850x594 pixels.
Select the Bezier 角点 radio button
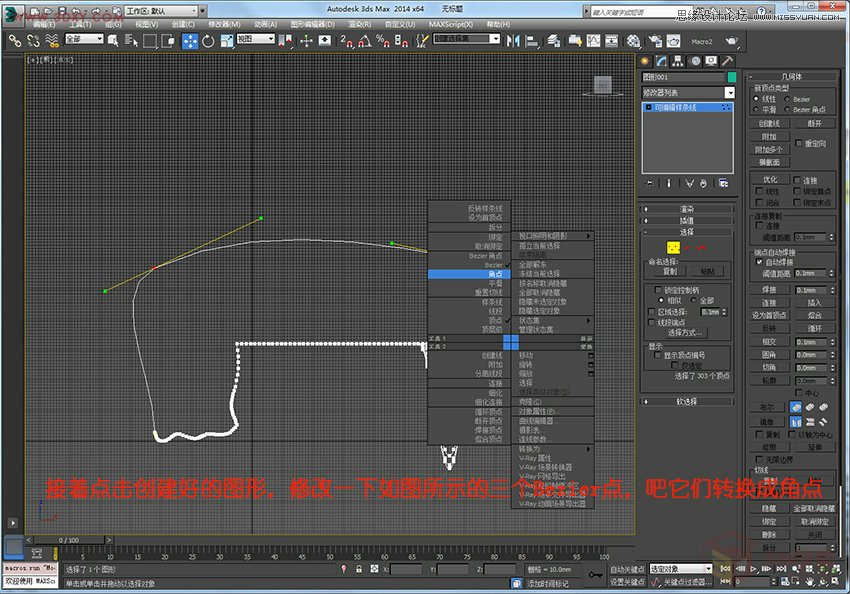pos(787,109)
